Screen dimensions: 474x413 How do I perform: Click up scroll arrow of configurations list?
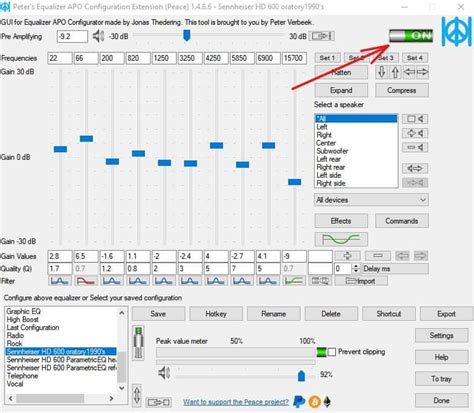coord(122,313)
